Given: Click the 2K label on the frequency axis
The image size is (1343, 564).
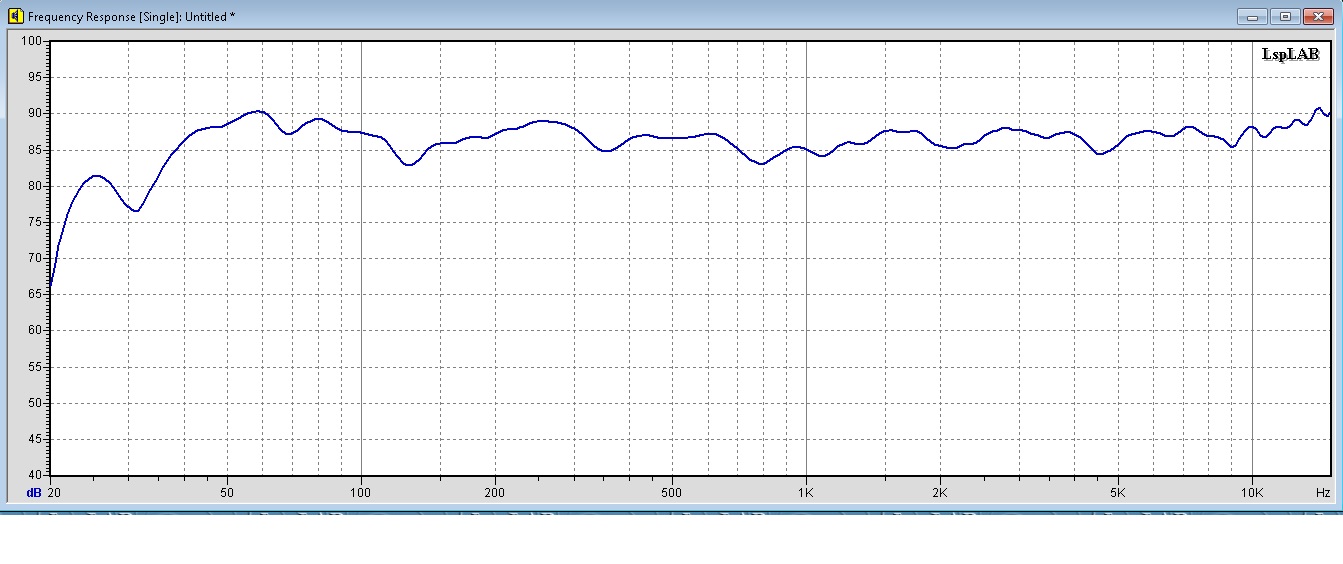Looking at the screenshot, I should tap(939, 493).
